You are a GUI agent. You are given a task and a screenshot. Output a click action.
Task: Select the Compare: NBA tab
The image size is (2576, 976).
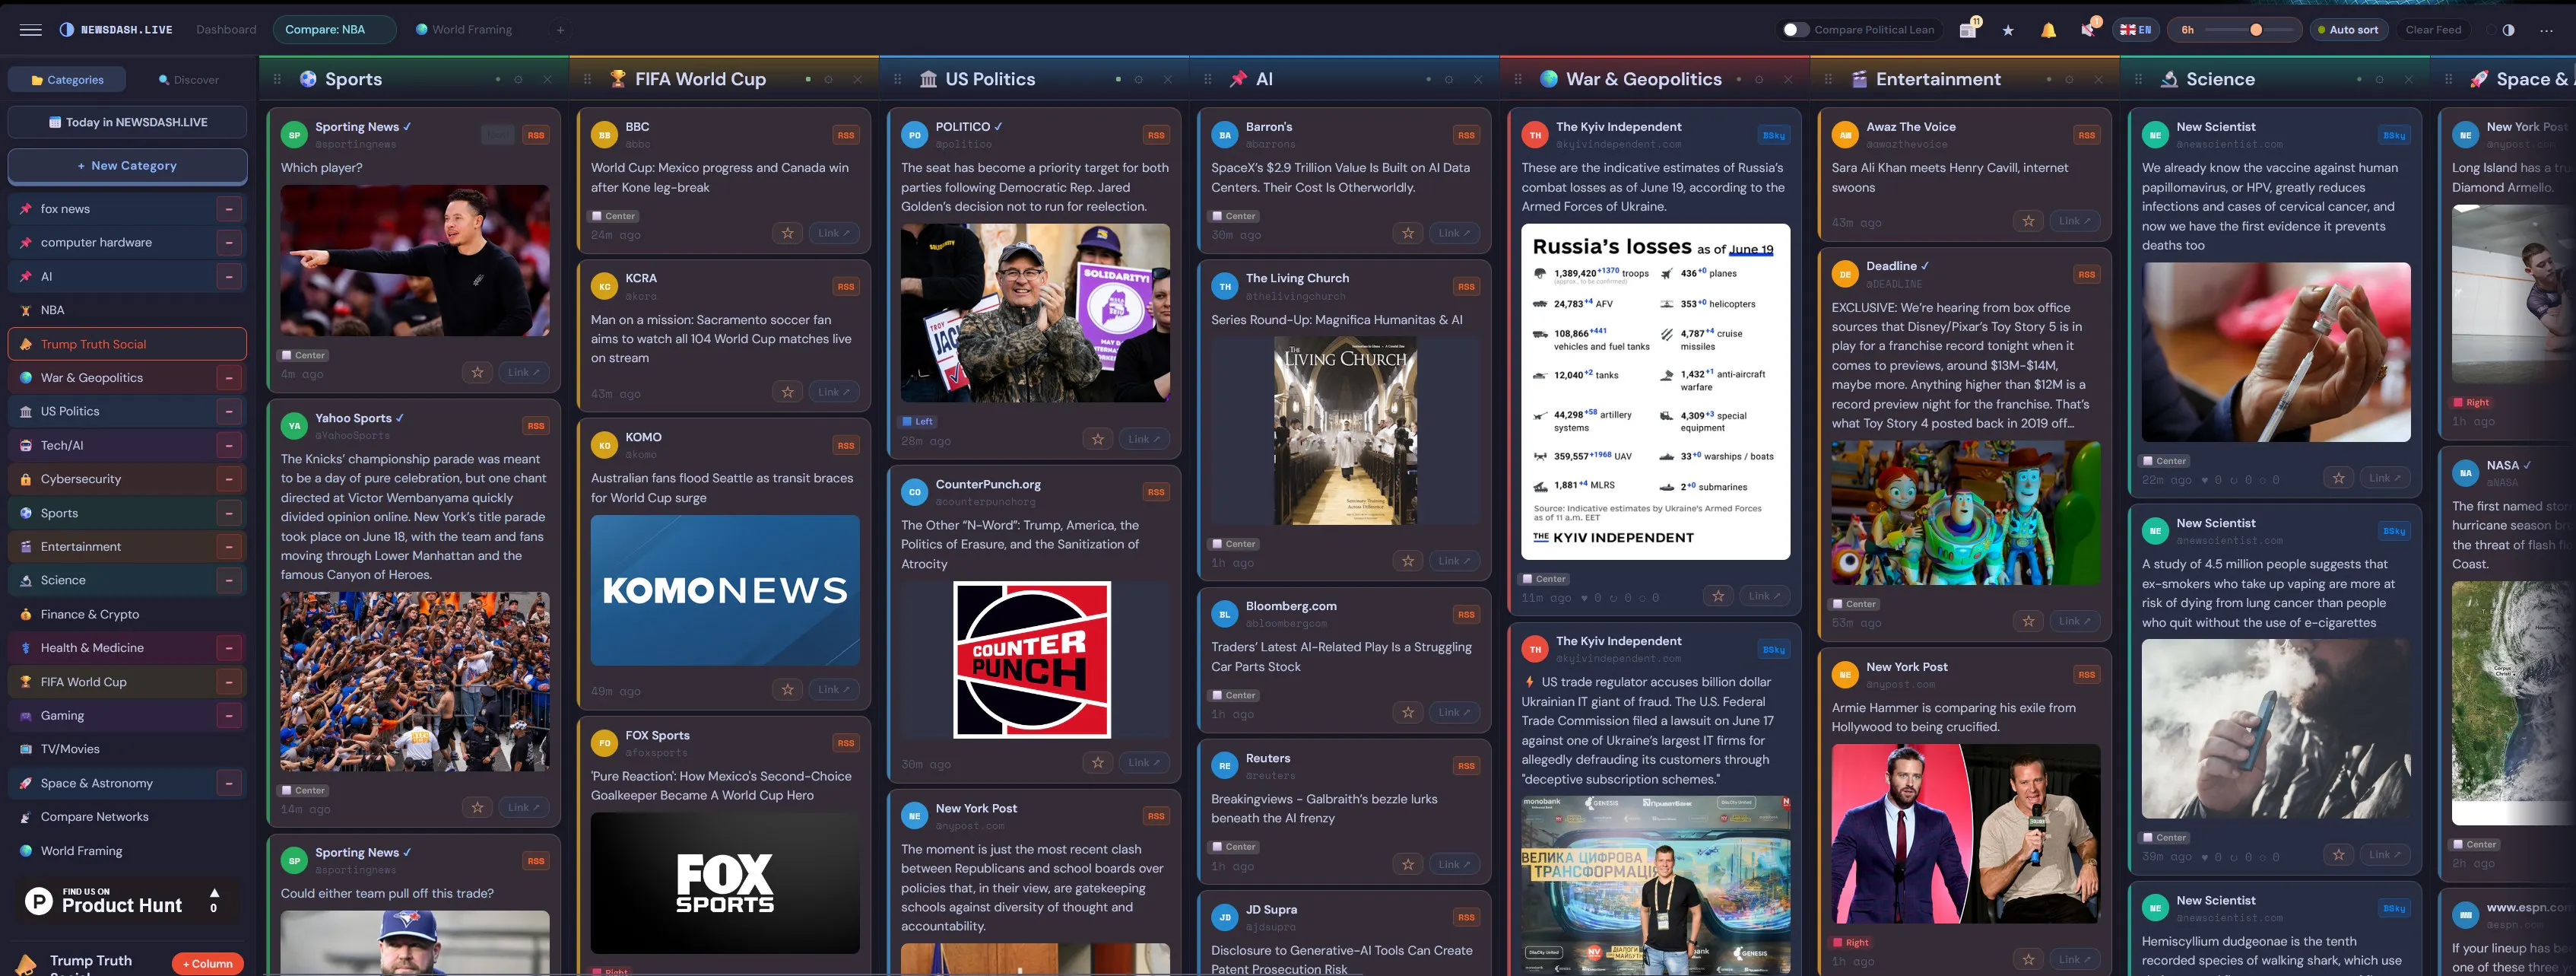(334, 30)
